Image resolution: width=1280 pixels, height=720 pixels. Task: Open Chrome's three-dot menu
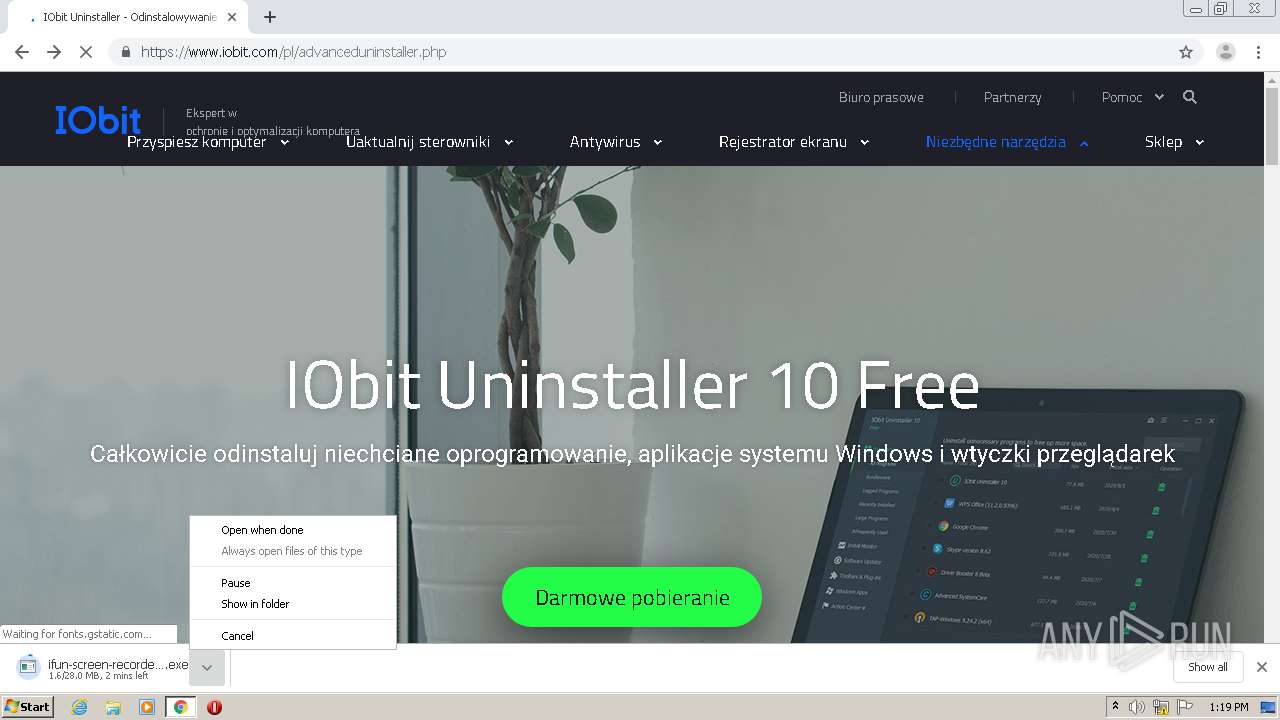click(1259, 52)
